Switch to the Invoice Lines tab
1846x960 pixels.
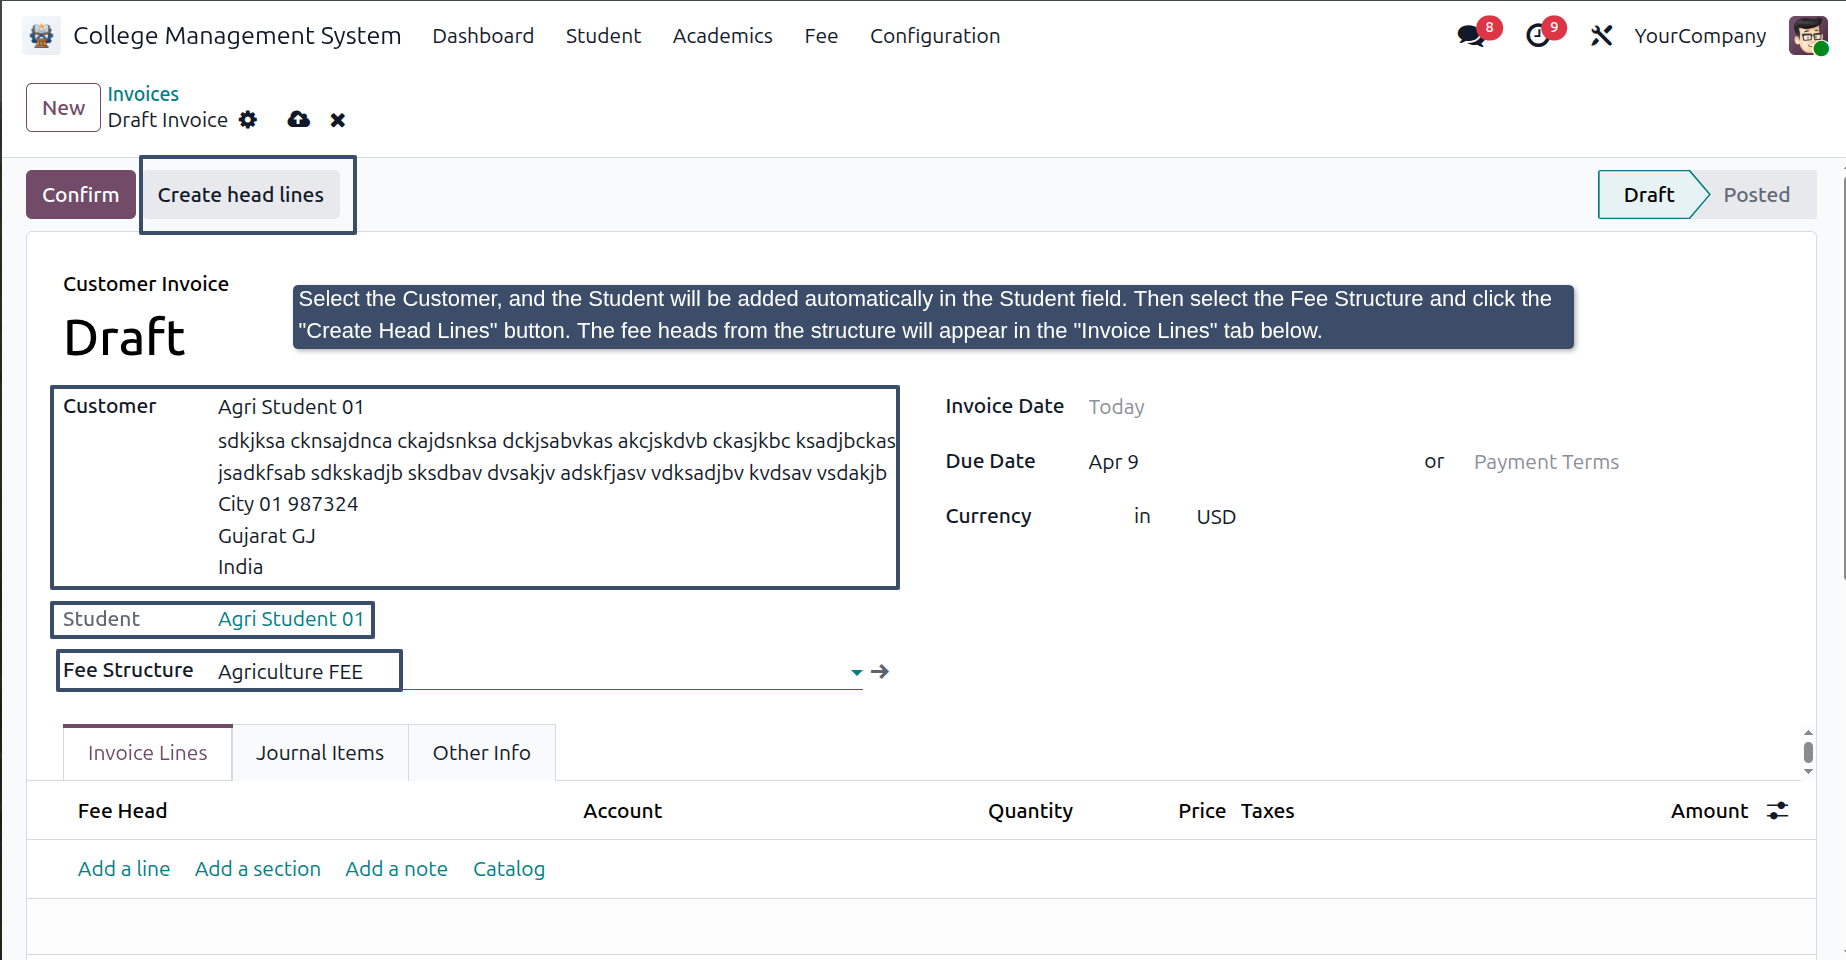tap(148, 753)
